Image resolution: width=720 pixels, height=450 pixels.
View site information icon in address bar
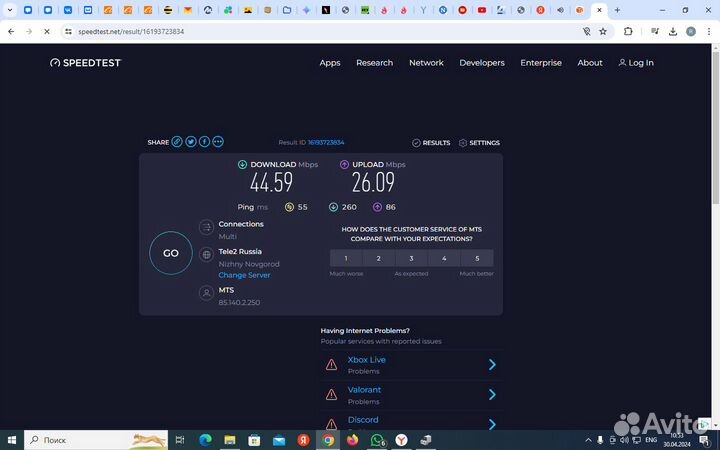tap(68, 31)
